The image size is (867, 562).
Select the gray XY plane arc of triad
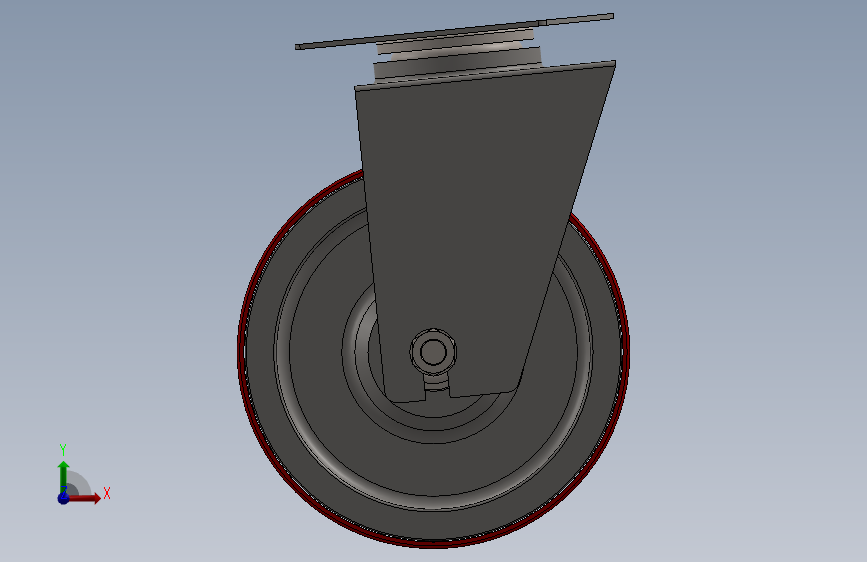click(x=78, y=483)
